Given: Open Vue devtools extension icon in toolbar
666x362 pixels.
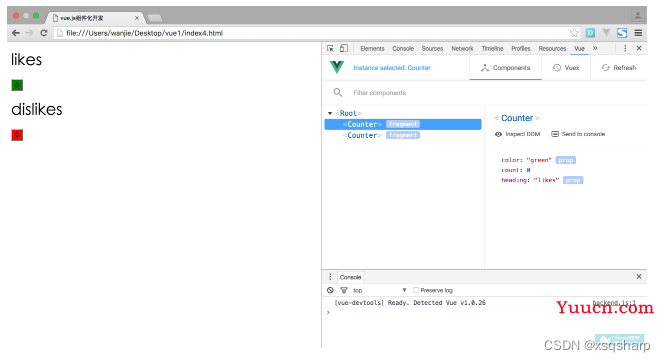Looking at the screenshot, I should (606, 33).
